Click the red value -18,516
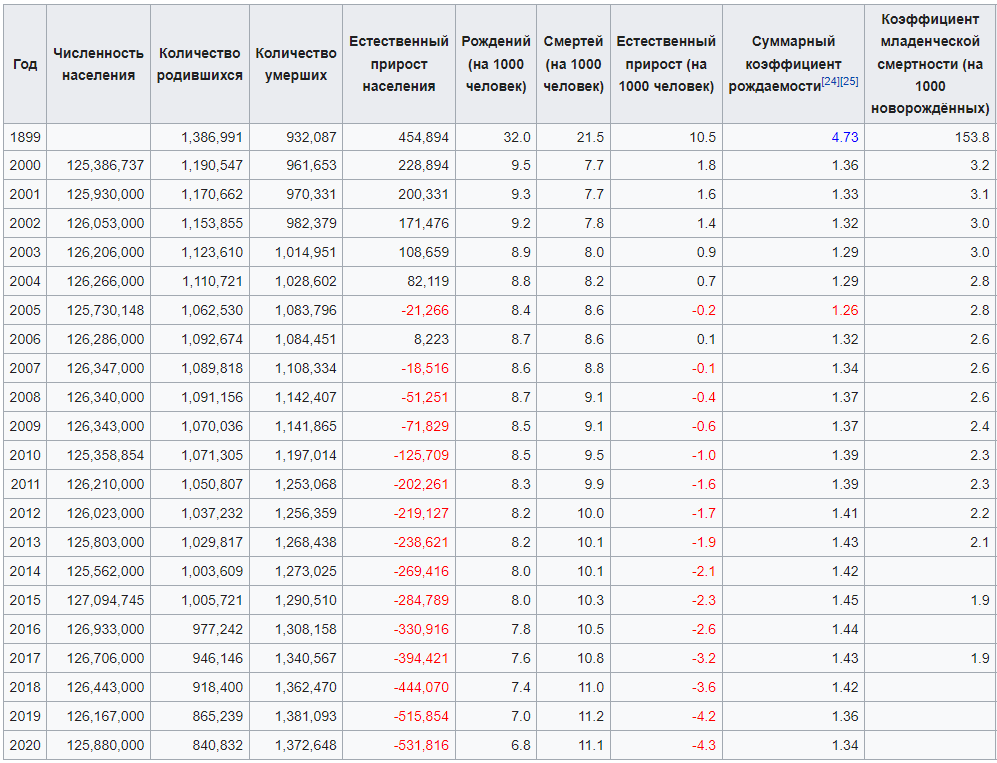Viewport: 997px width, 763px height. 425,369
